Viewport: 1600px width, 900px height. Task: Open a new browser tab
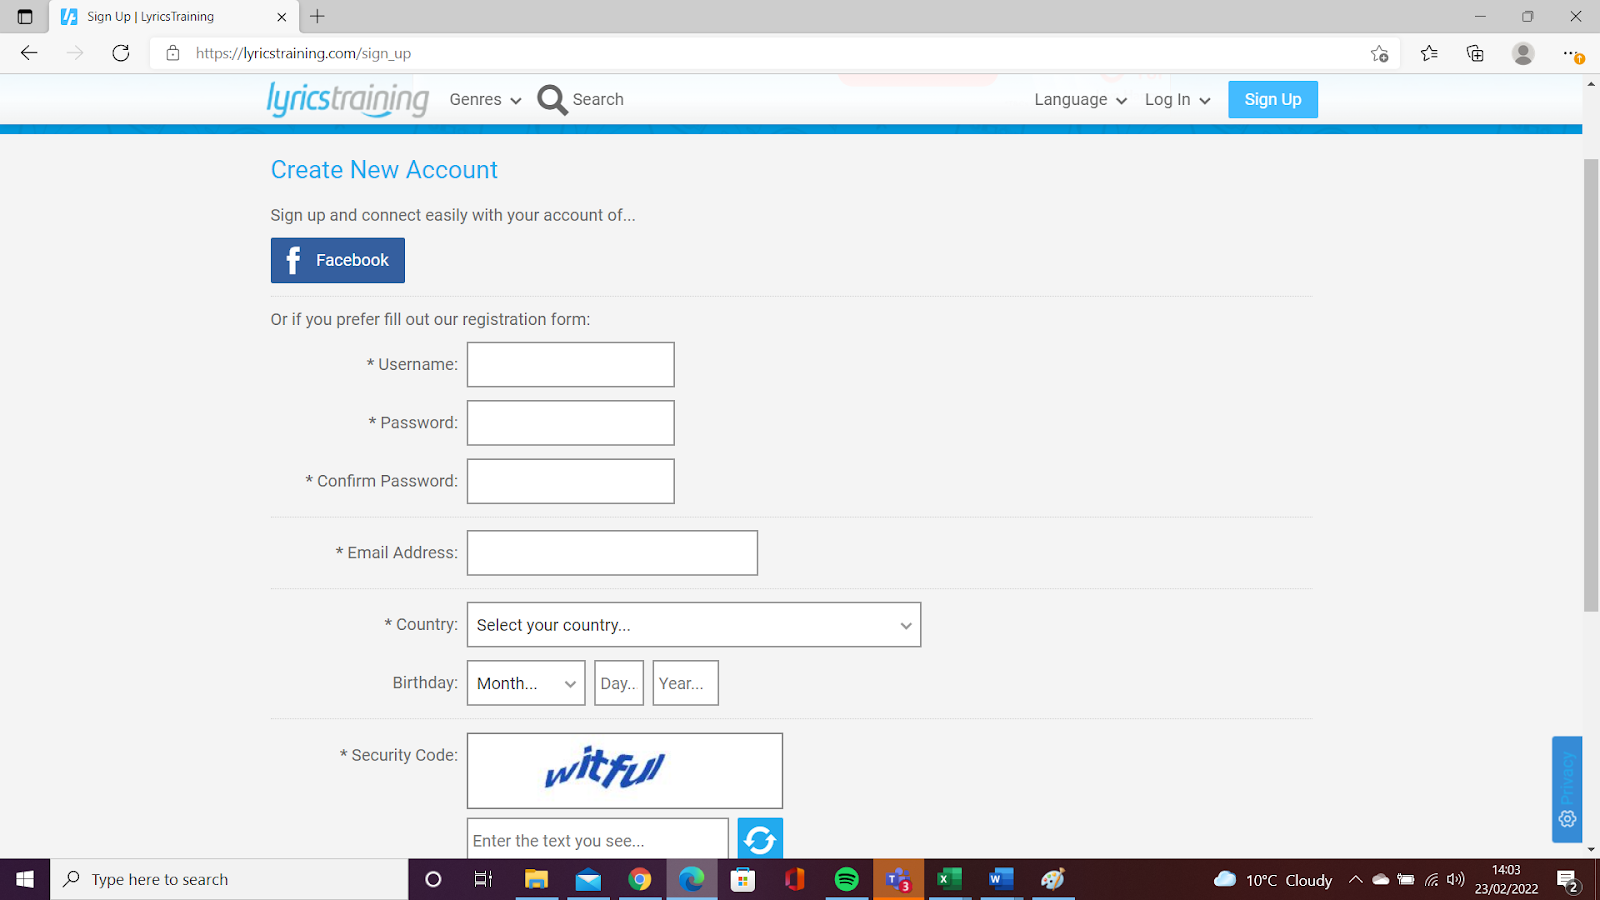317,16
